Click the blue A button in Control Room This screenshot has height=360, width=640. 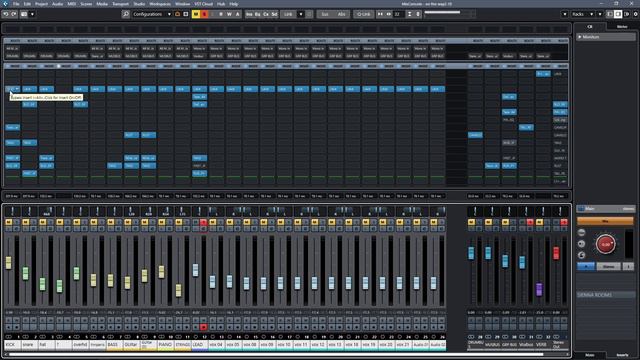(586, 266)
